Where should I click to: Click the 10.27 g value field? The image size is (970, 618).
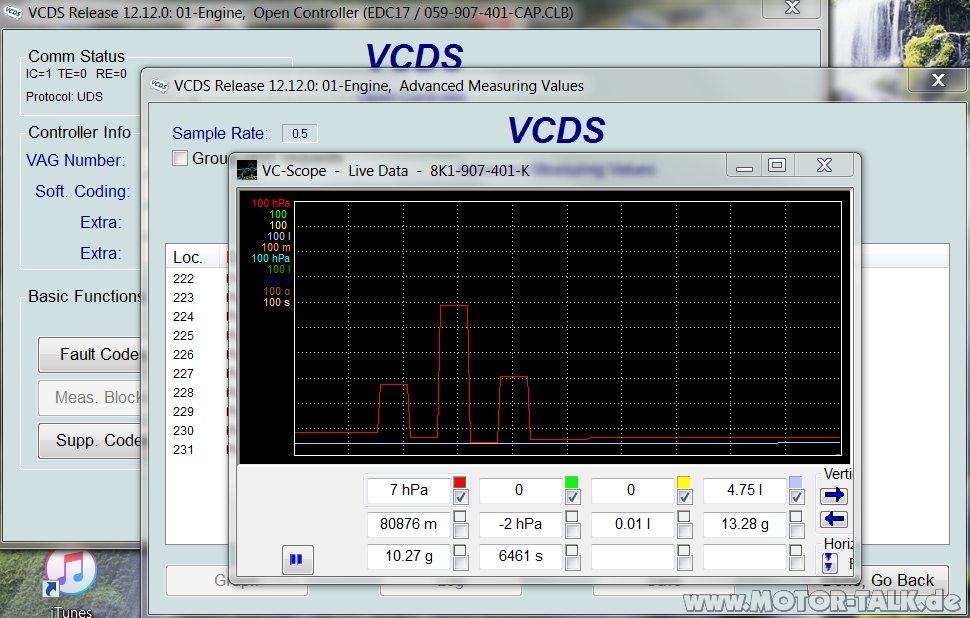pyautogui.click(x=408, y=556)
